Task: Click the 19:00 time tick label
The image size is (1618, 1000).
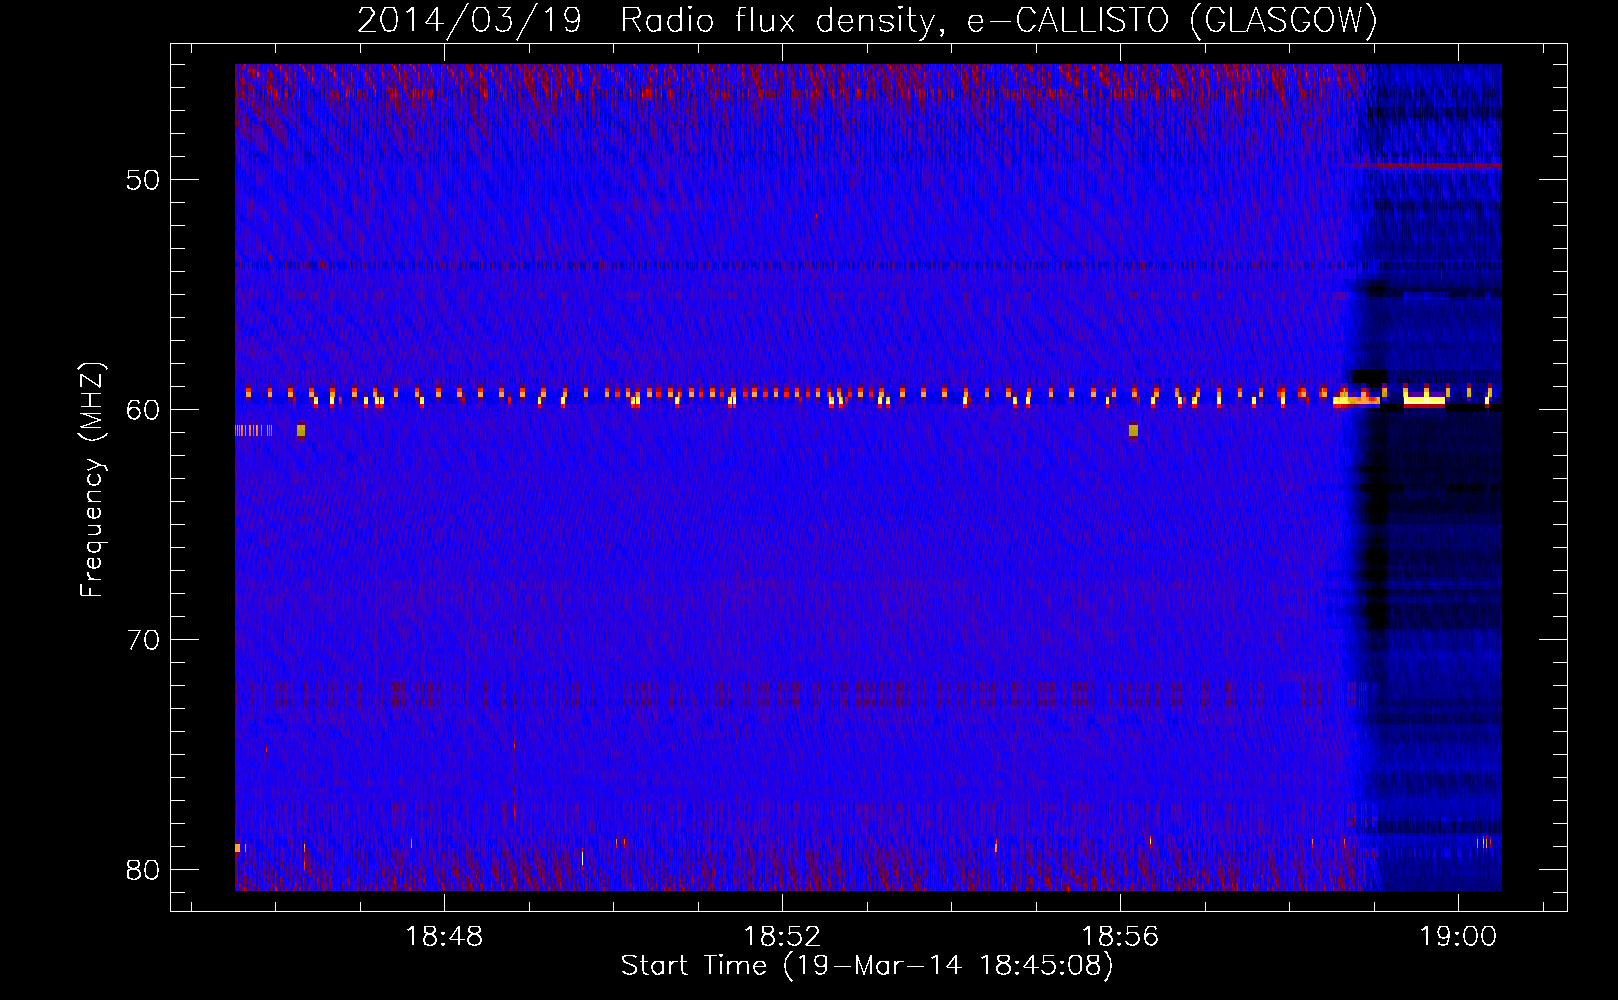Action: point(1458,937)
